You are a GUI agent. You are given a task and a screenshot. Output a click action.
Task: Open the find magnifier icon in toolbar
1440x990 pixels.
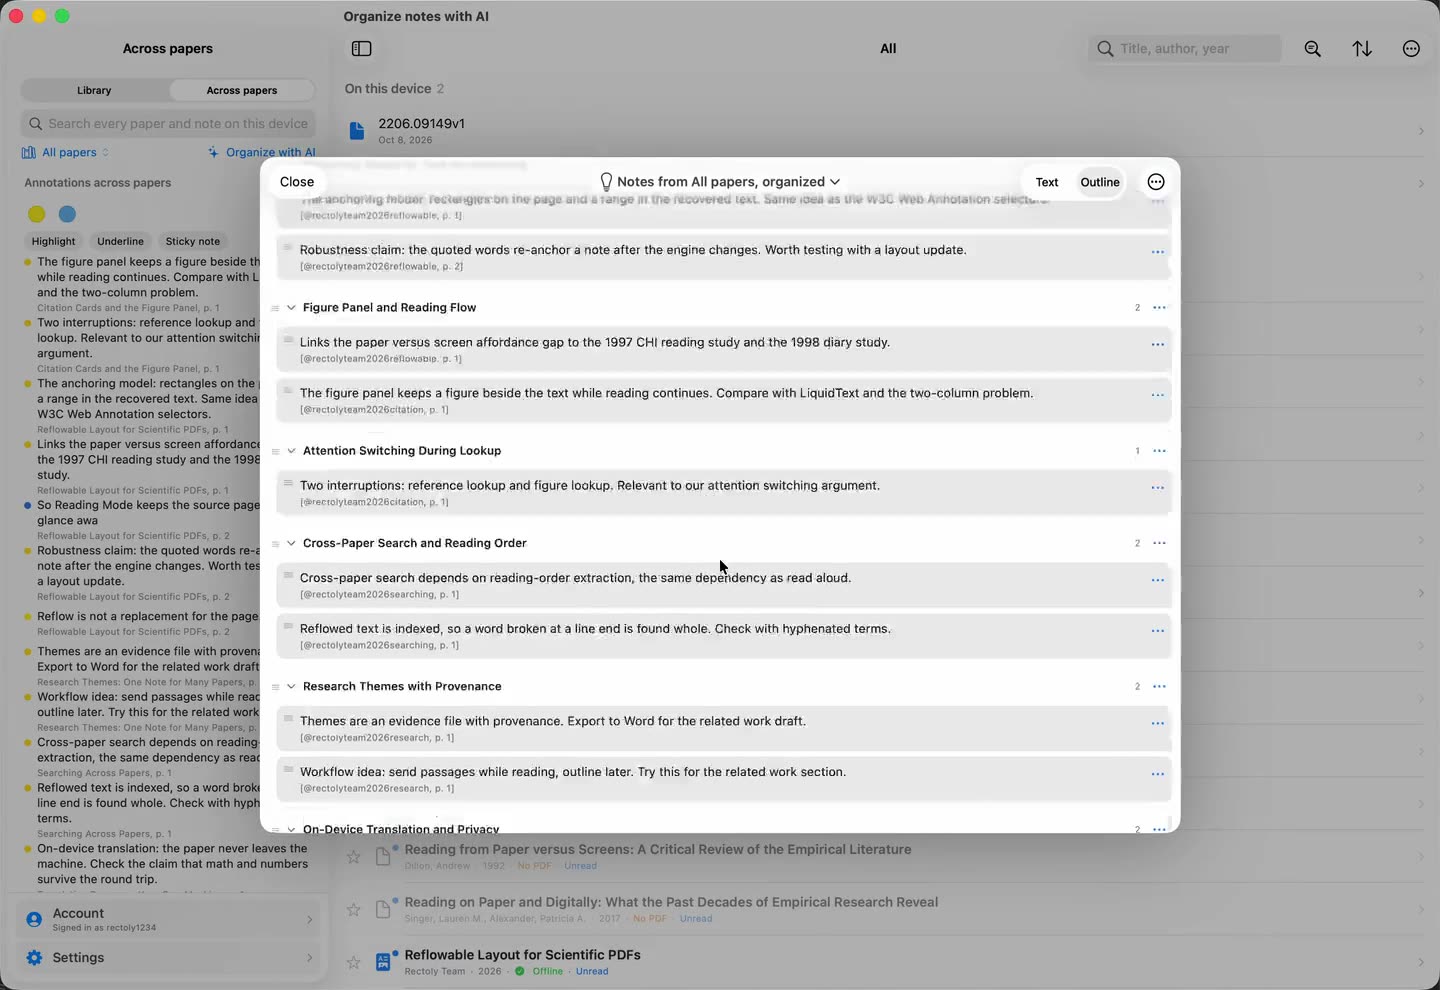(1313, 49)
